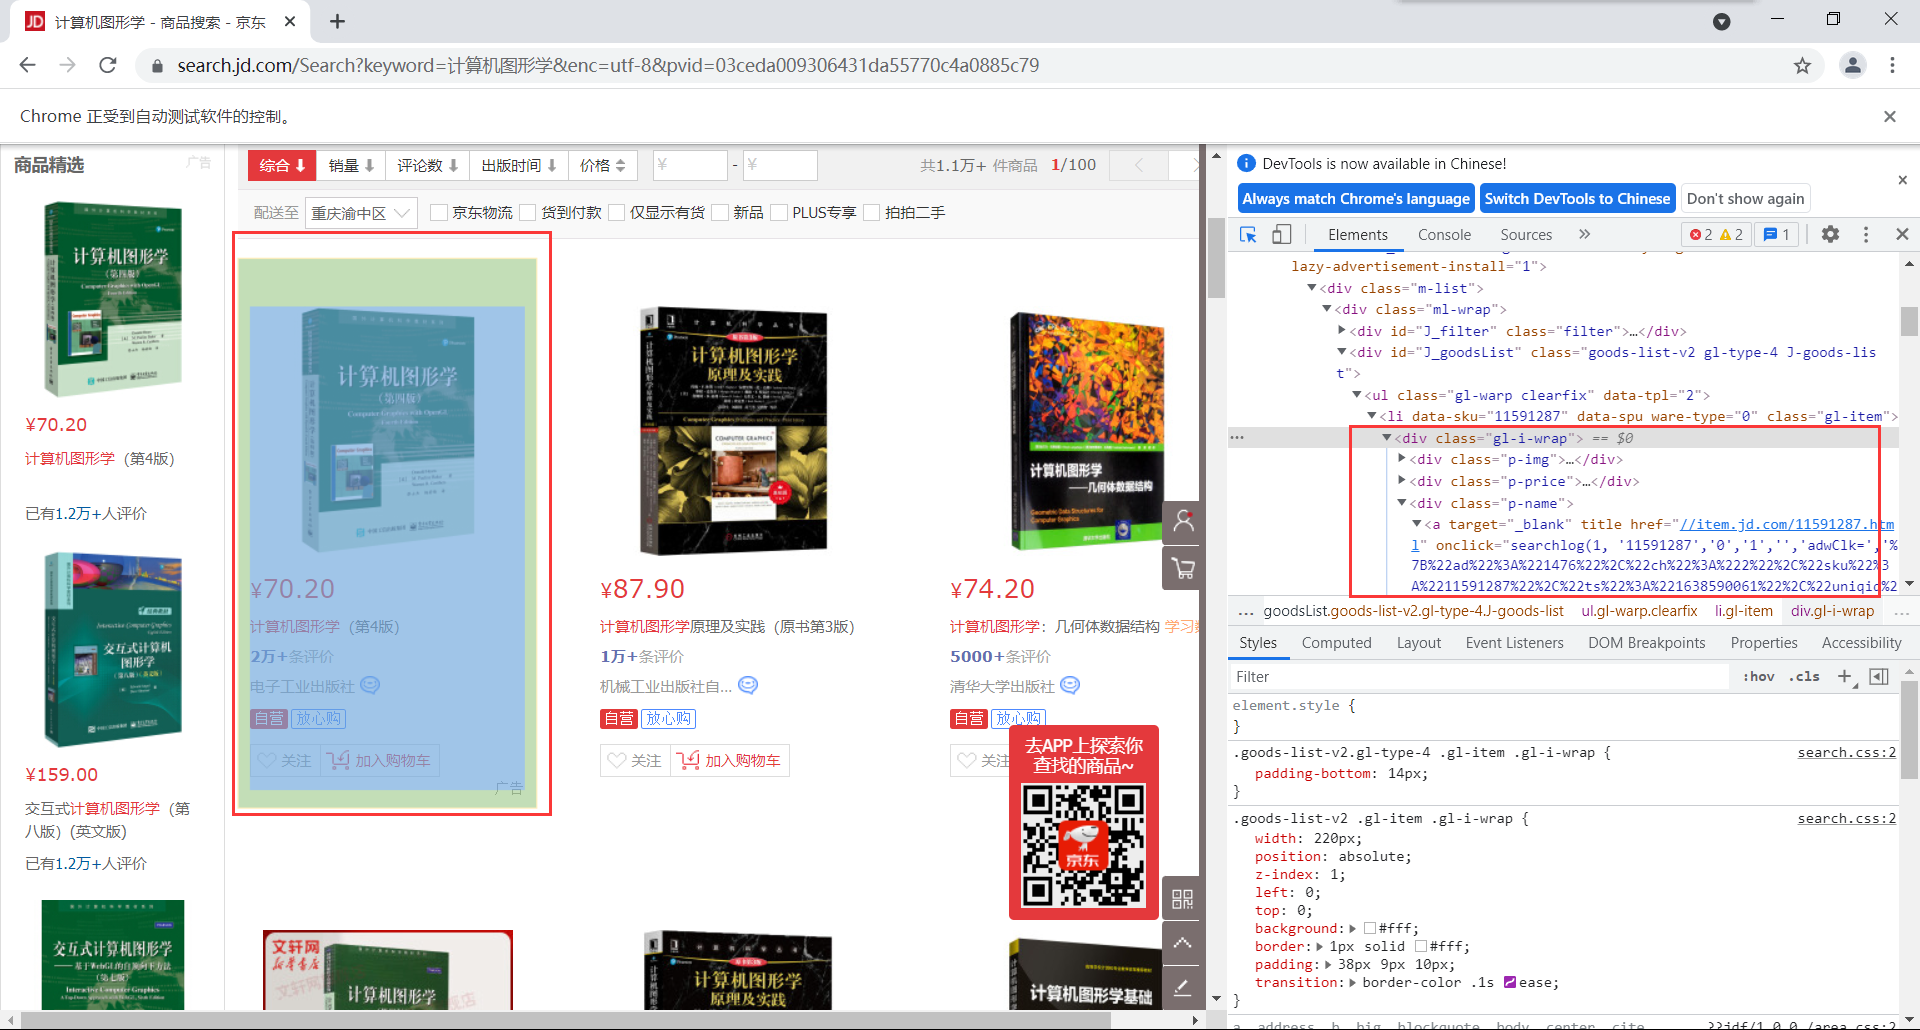
Task: Open the 重庆渝中区 delivery location dropdown
Action: coord(361,213)
